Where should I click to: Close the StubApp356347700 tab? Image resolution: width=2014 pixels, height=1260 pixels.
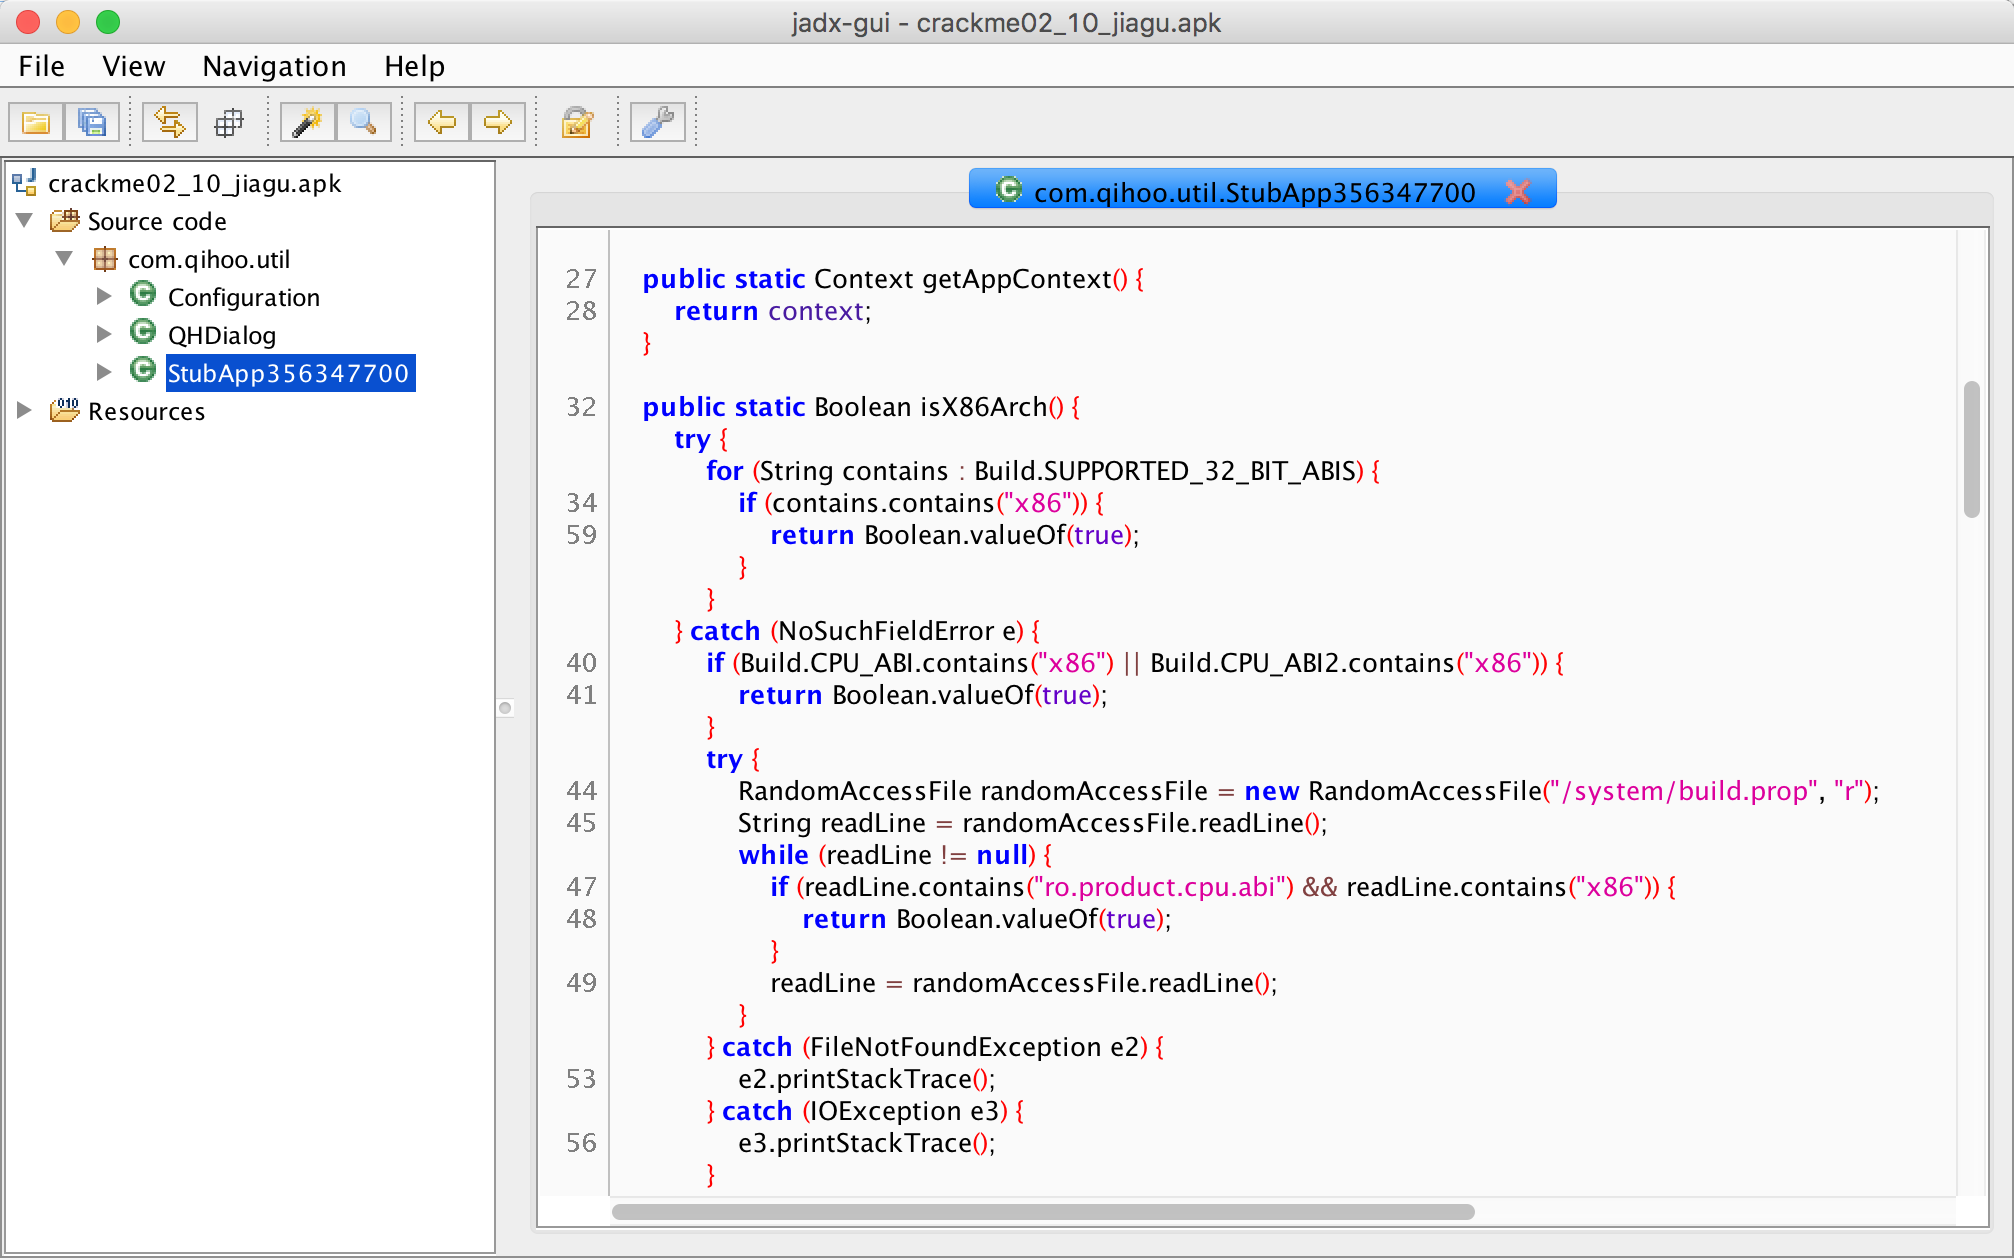click(1517, 191)
